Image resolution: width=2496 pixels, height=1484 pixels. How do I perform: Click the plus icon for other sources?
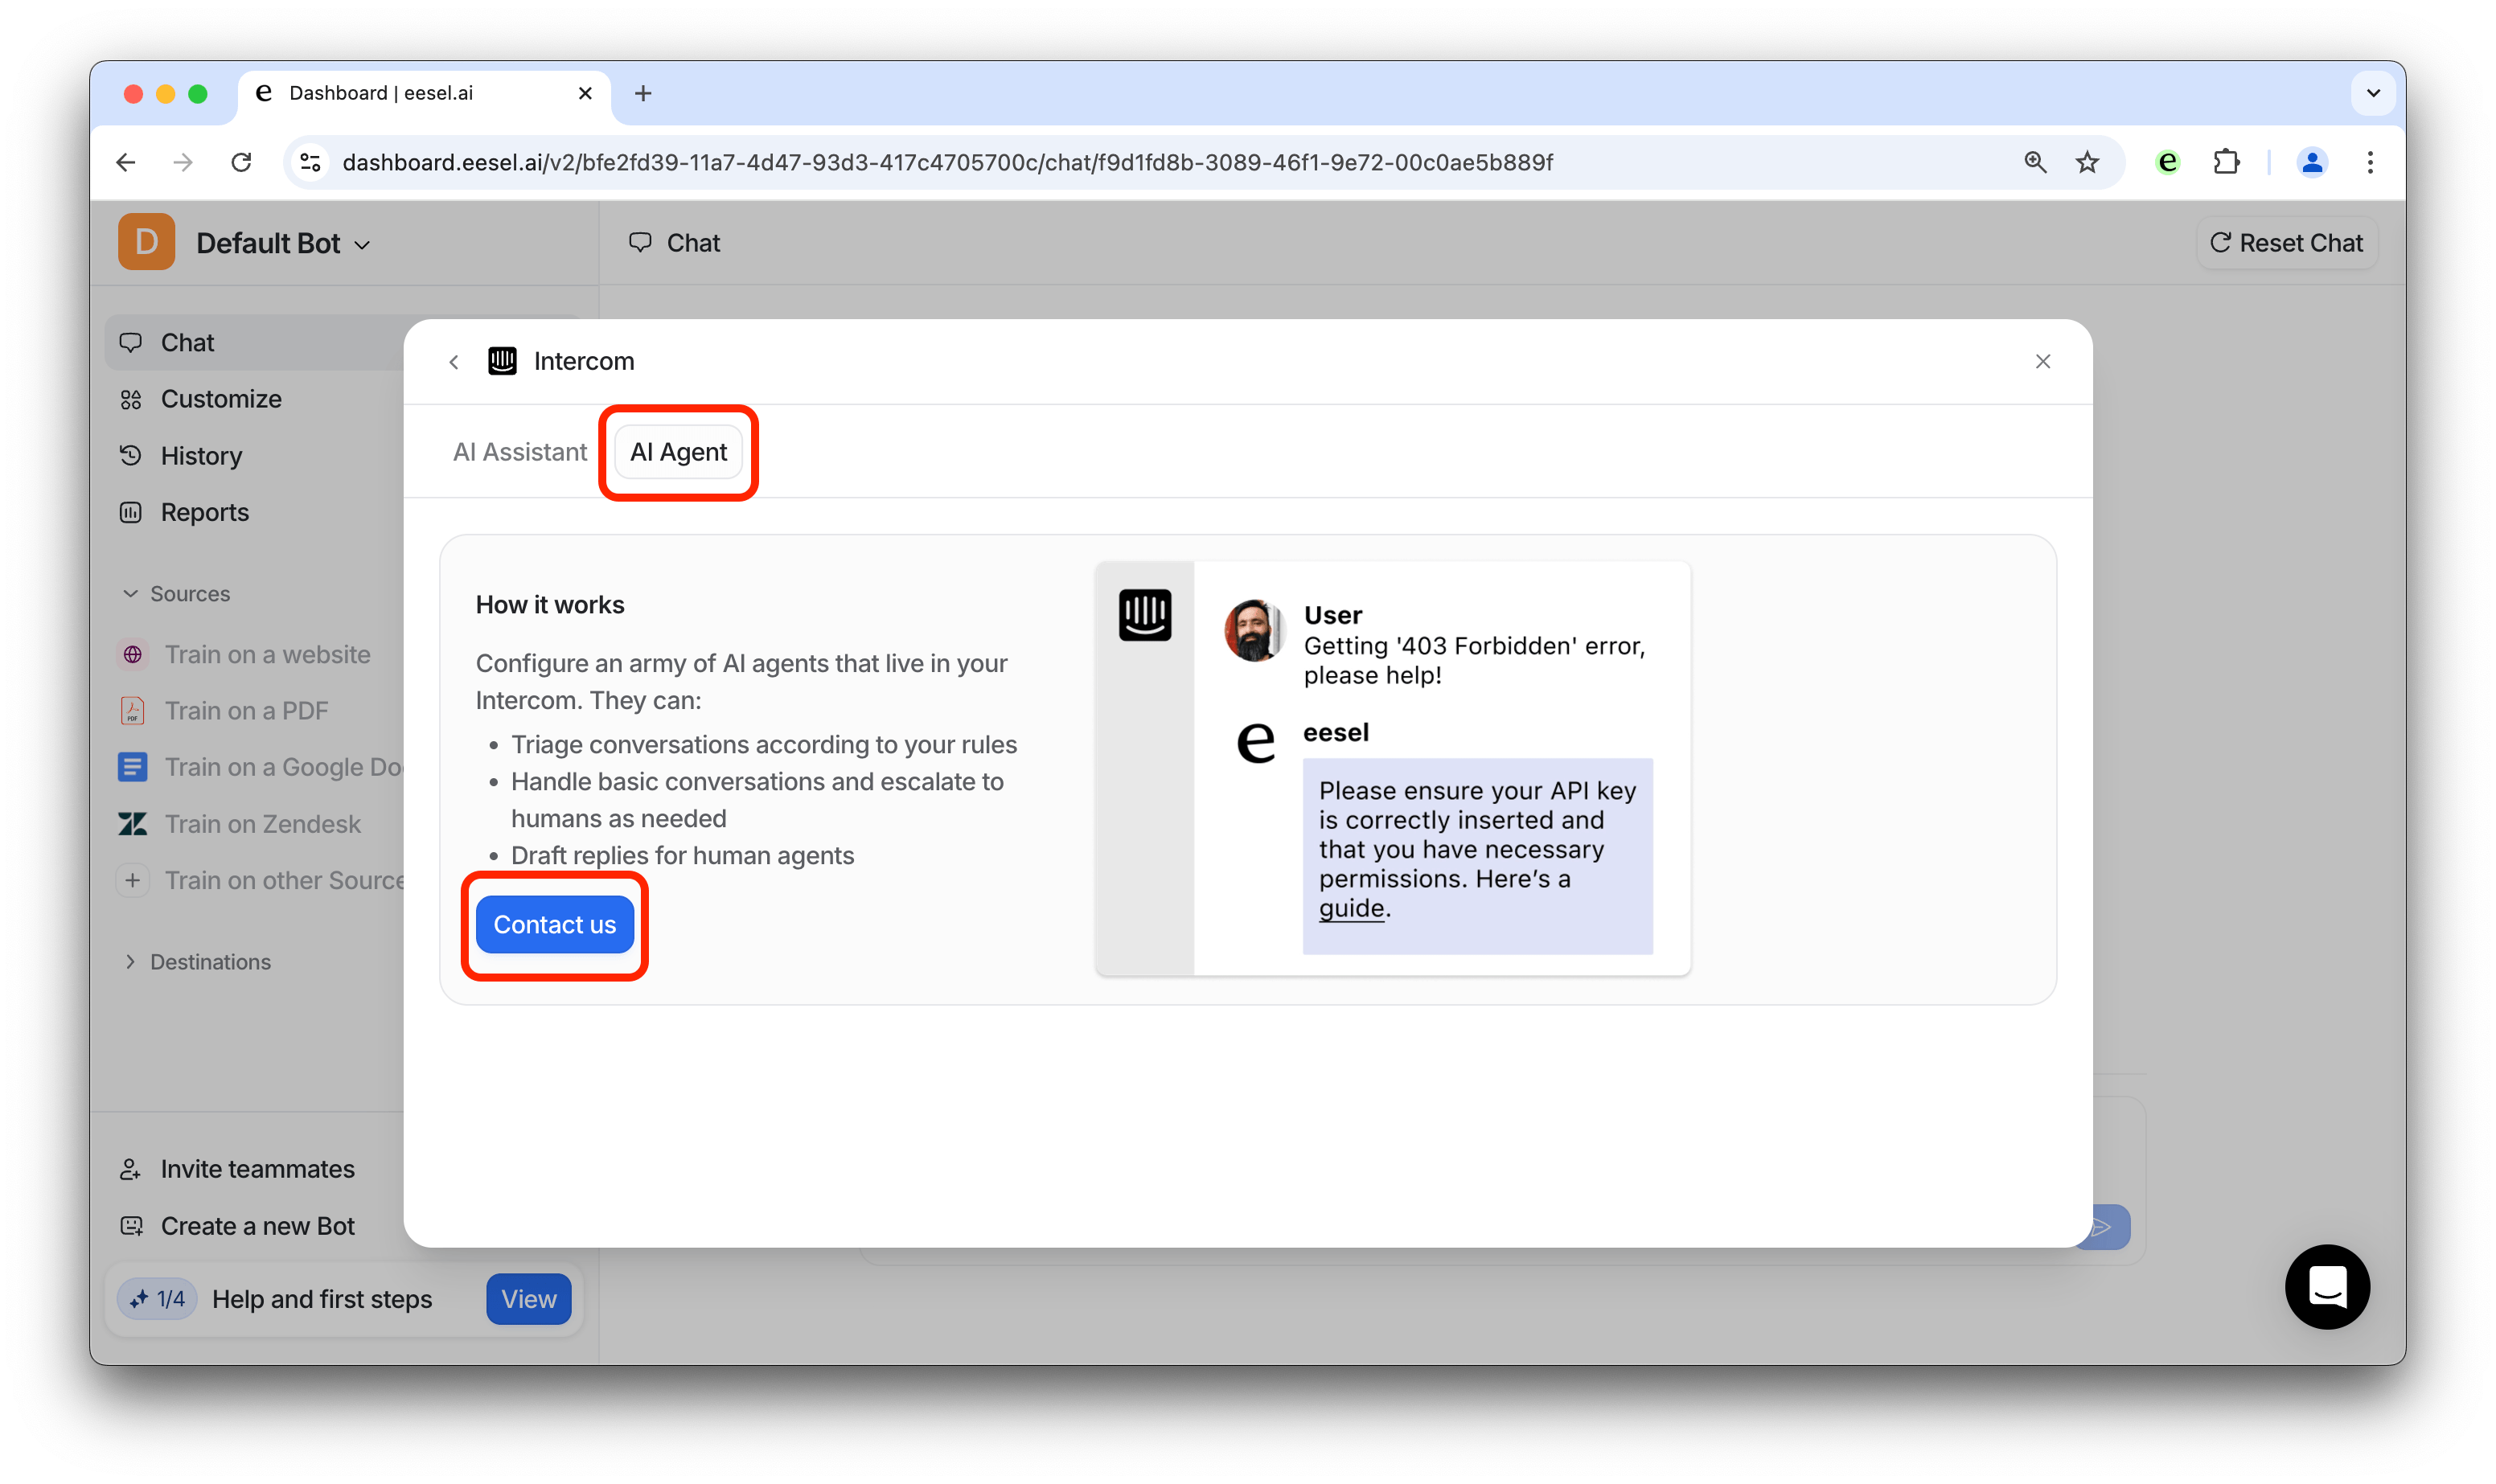[133, 880]
